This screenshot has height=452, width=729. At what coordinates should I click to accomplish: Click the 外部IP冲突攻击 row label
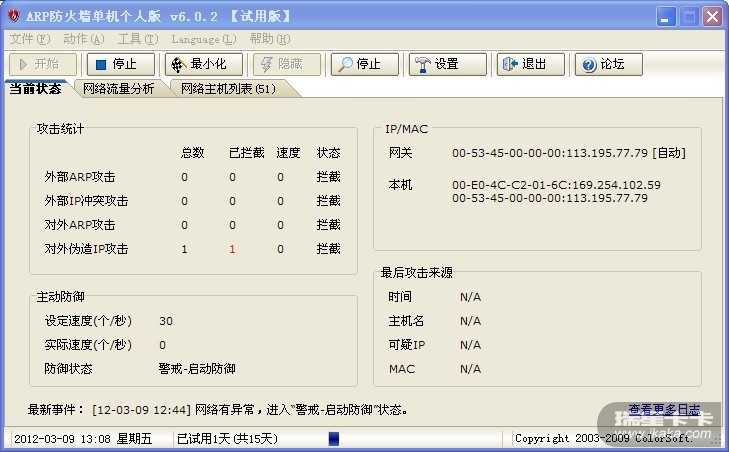(x=86, y=201)
